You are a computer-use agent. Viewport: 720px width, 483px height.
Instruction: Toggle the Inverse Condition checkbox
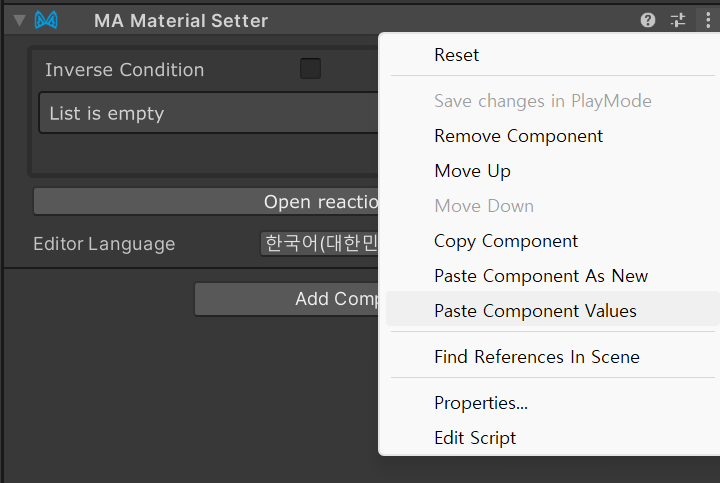(x=310, y=68)
